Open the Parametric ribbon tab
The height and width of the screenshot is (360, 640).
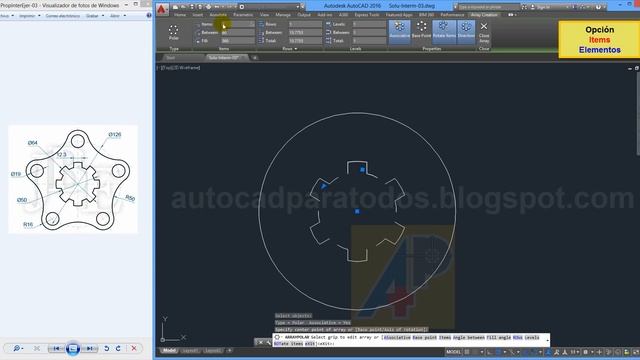(243, 15)
